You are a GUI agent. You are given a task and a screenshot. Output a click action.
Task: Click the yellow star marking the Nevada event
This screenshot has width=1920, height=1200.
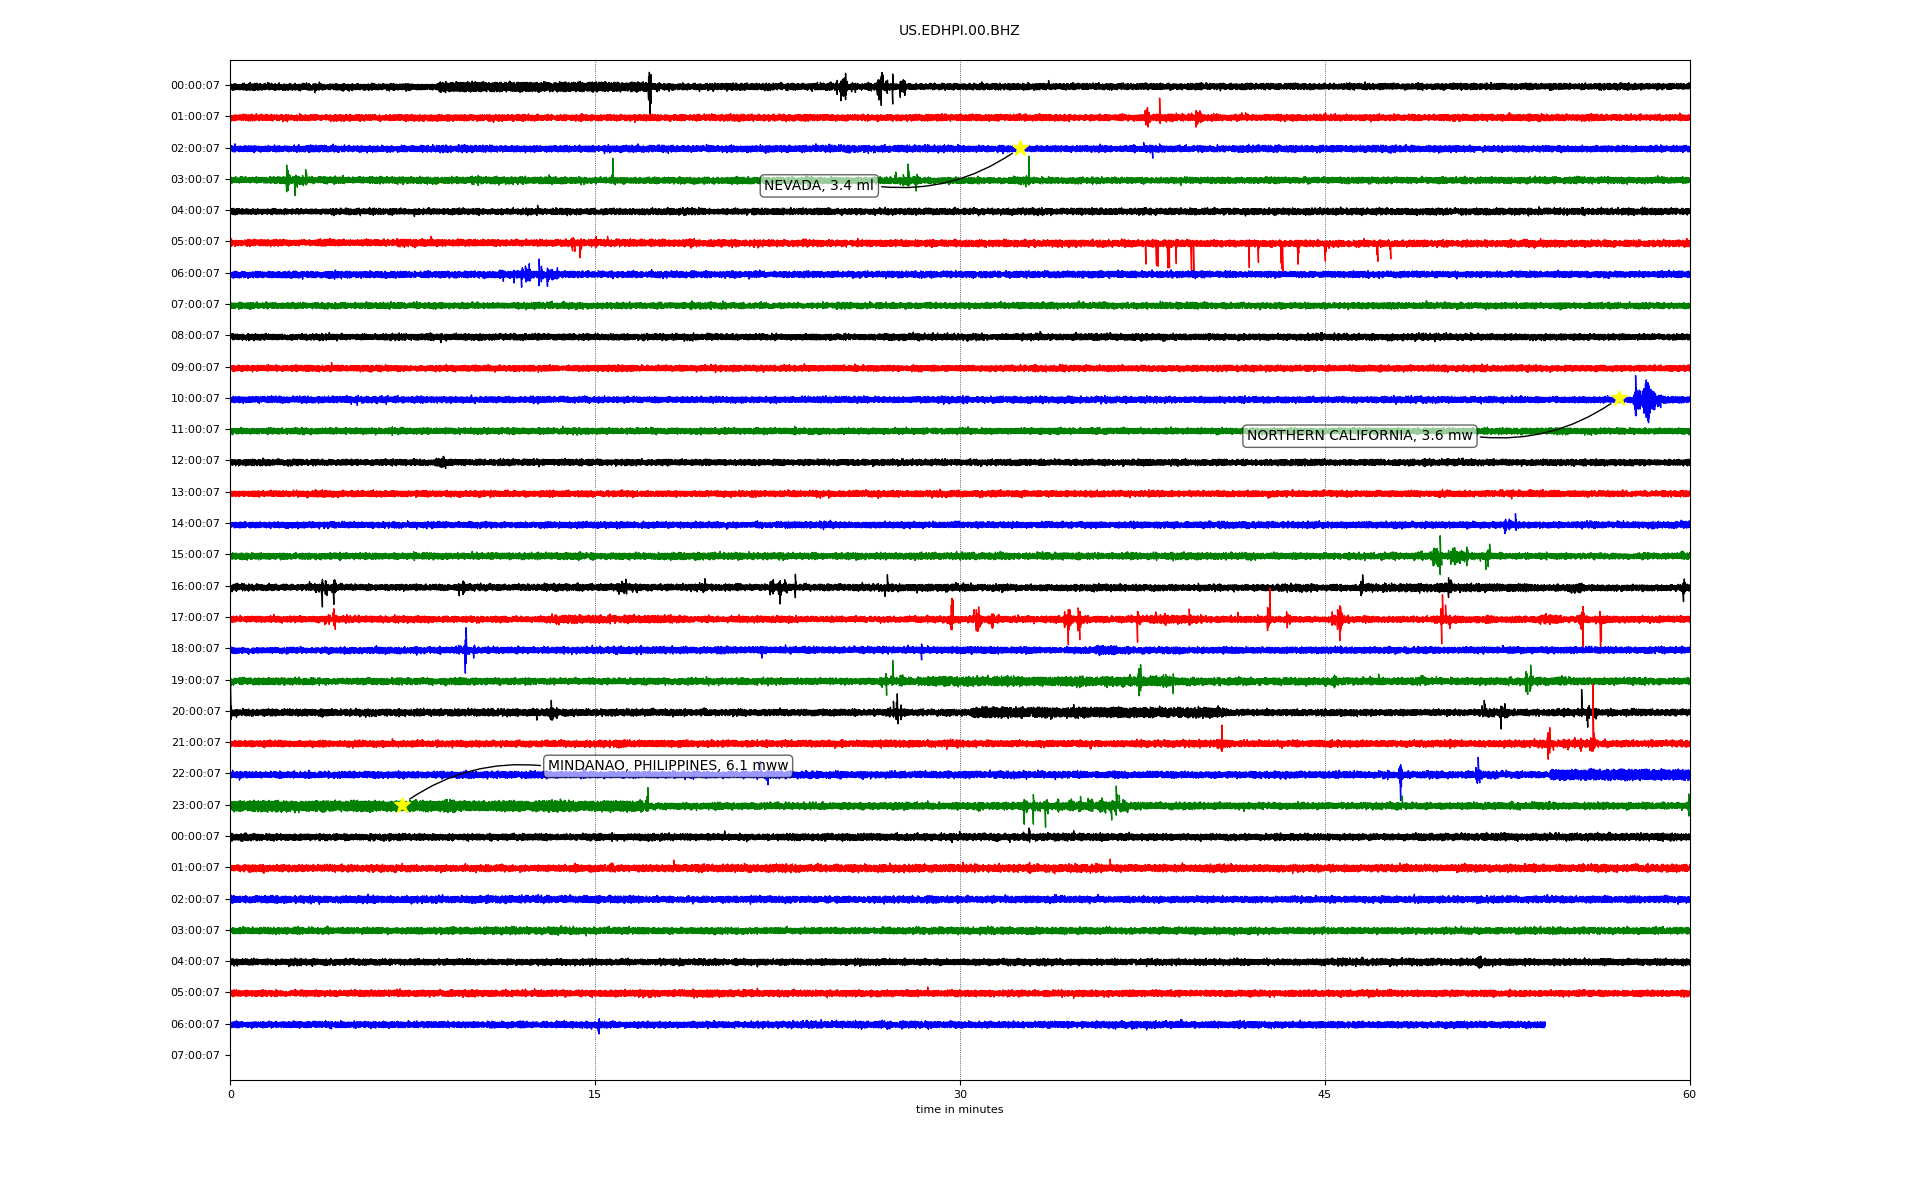(x=1020, y=149)
